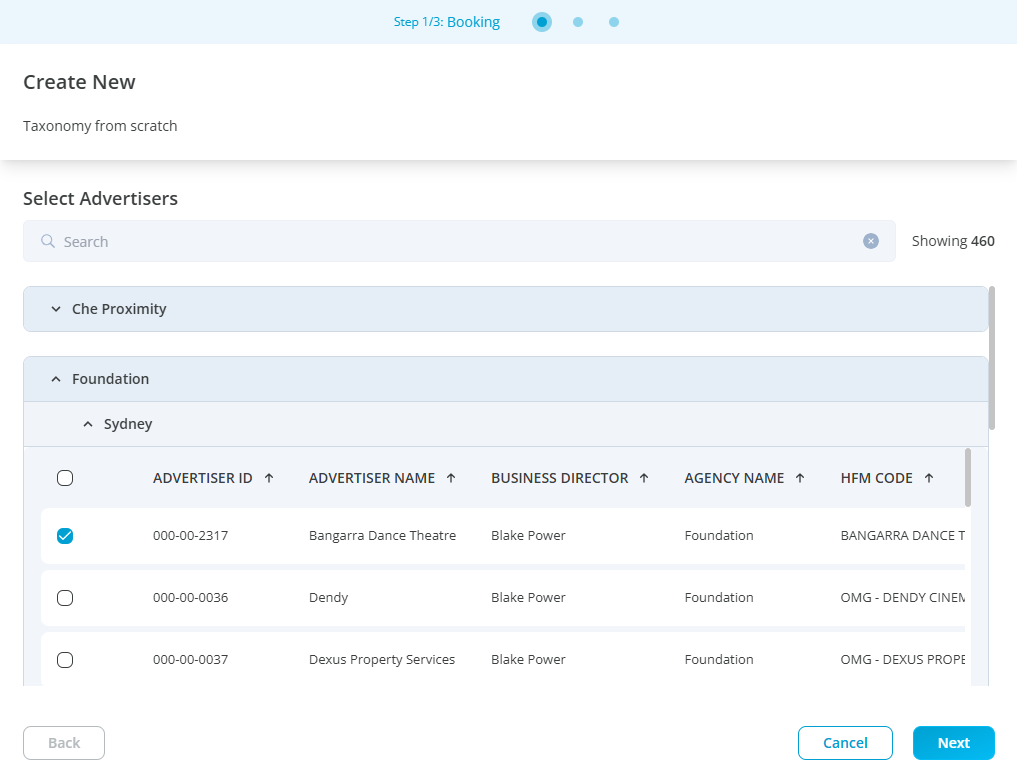The width and height of the screenshot is (1017, 779).
Task: Go to the third step dot
Action: point(614,22)
